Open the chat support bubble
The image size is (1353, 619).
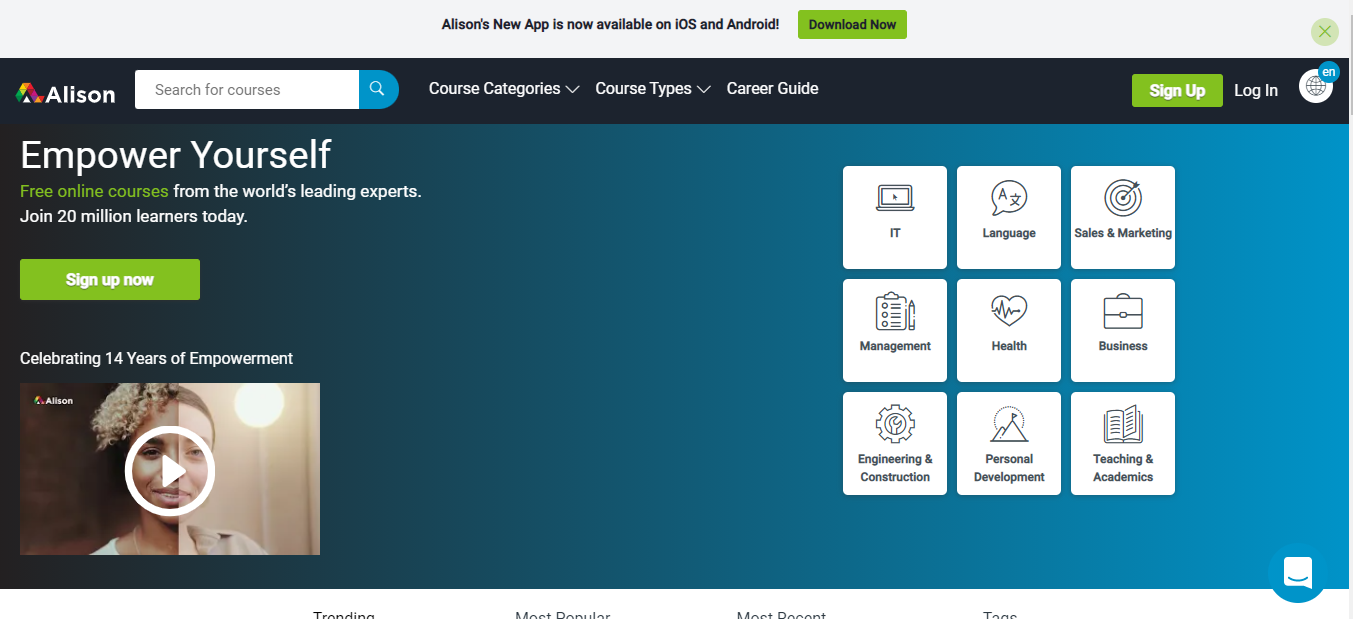(1298, 573)
